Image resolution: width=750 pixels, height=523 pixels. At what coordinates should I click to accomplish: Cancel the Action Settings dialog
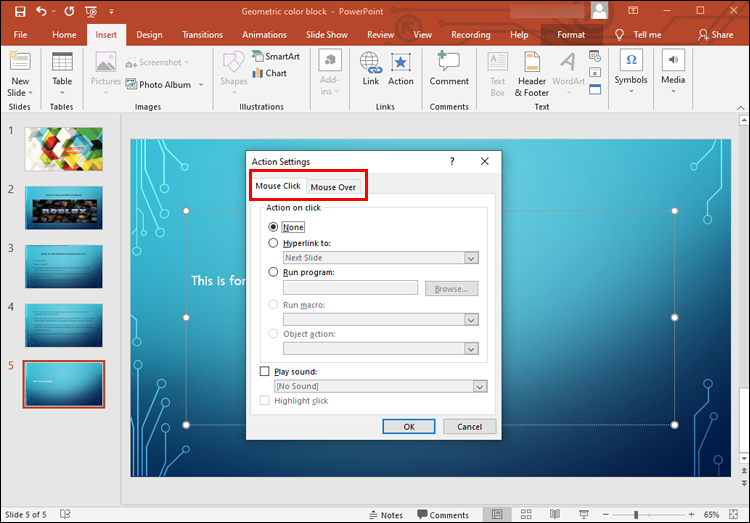(x=470, y=426)
